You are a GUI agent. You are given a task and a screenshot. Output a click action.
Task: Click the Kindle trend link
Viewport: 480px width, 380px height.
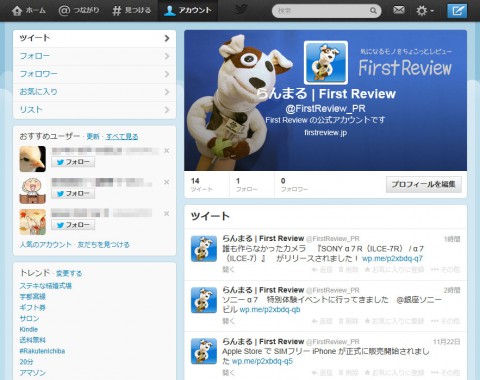pos(29,329)
